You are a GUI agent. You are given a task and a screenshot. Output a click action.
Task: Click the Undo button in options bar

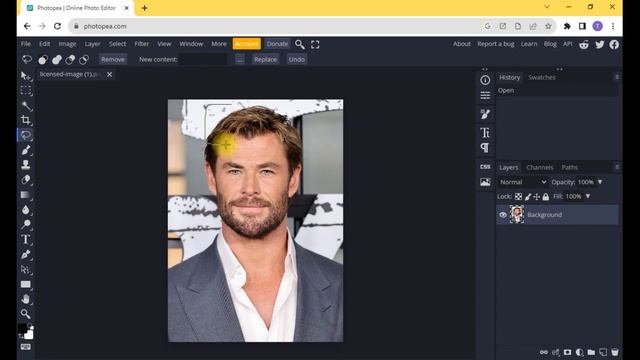pos(297,60)
